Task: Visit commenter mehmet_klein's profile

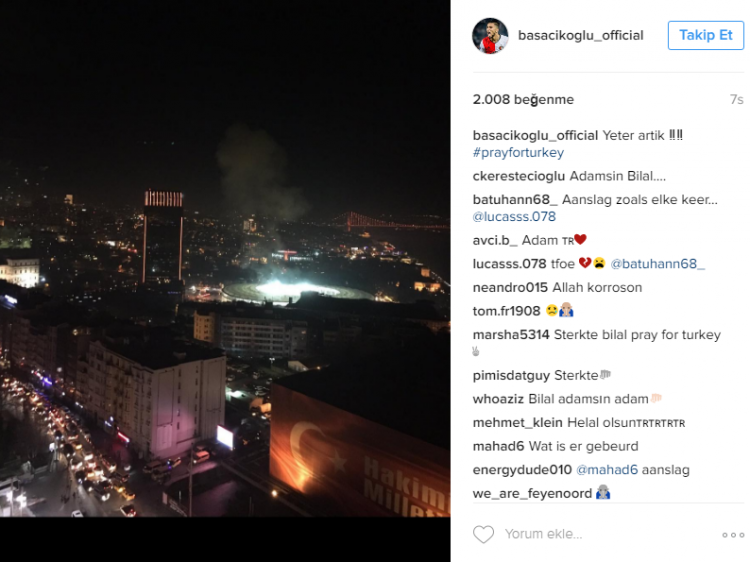Action: pyautogui.click(x=518, y=423)
